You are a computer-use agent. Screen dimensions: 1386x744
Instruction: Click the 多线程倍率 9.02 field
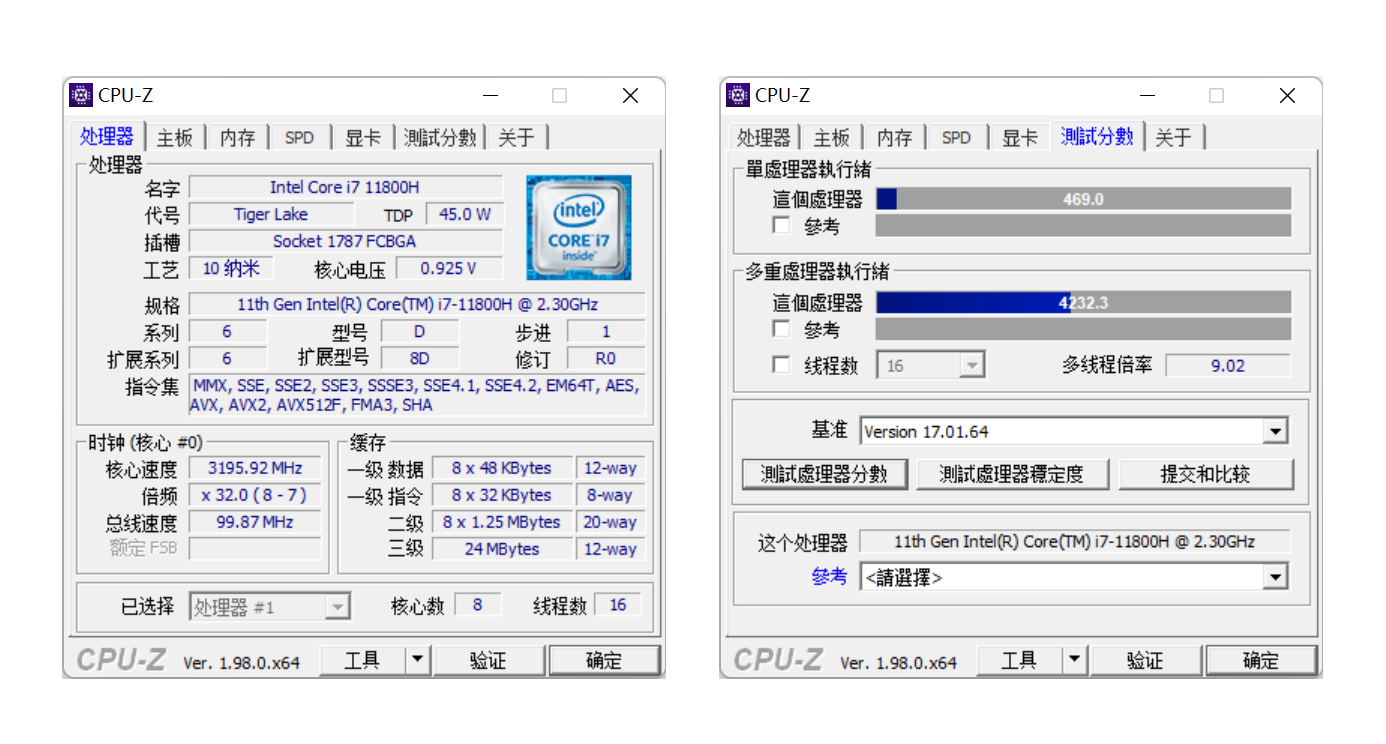1228,365
